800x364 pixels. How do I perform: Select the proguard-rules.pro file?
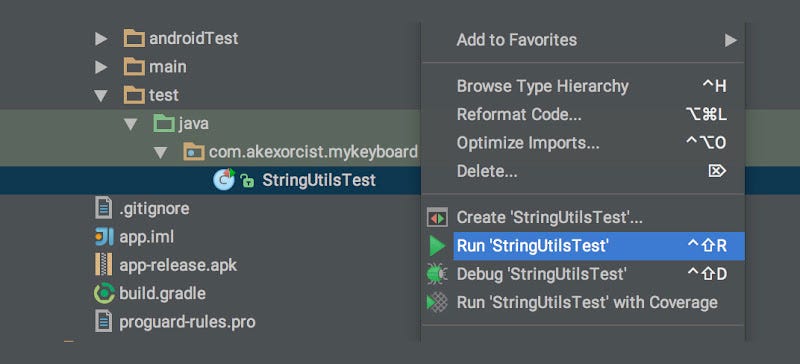187,322
